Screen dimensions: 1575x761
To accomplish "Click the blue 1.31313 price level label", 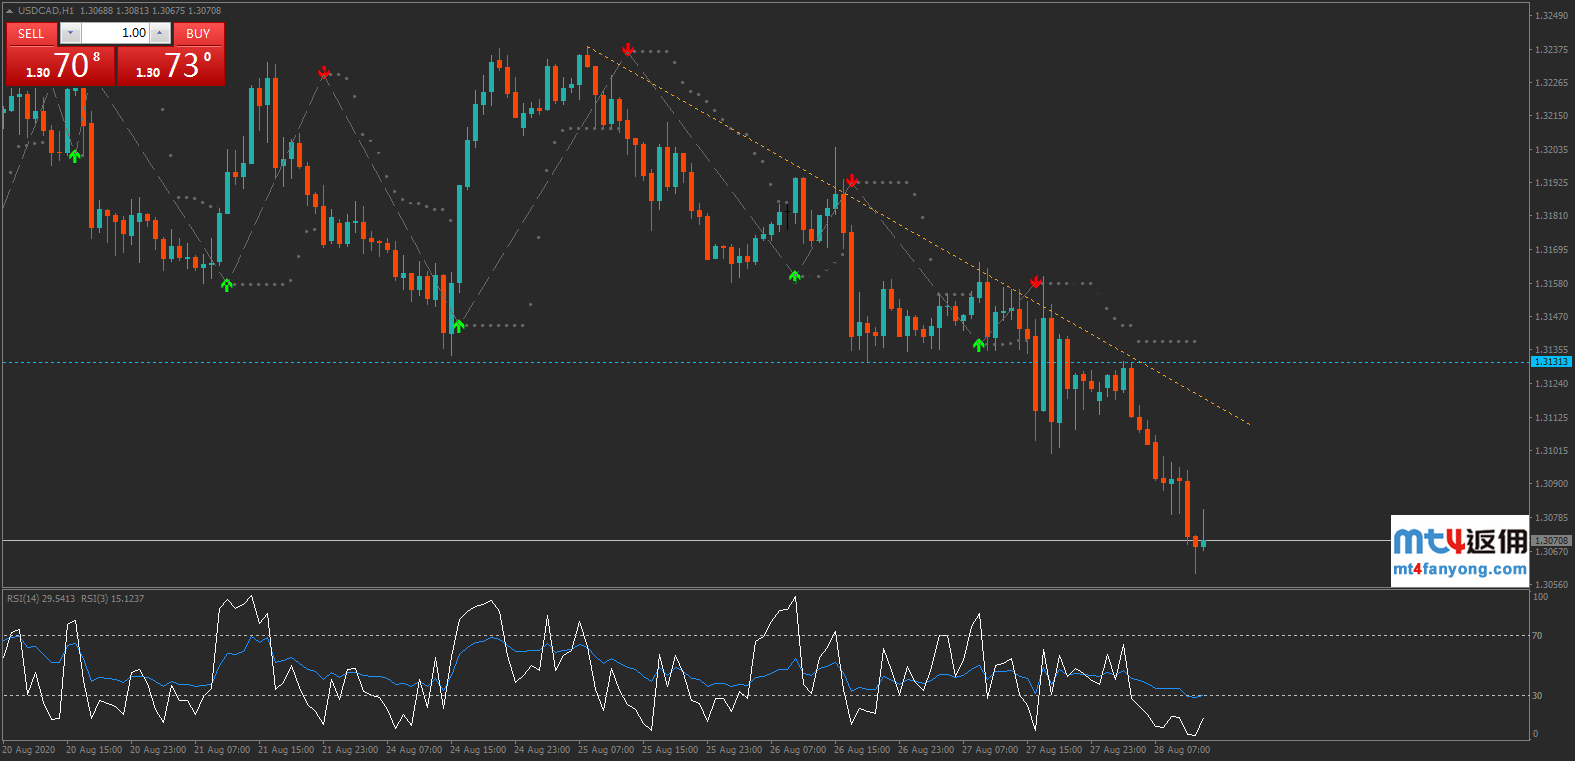I will (1551, 362).
